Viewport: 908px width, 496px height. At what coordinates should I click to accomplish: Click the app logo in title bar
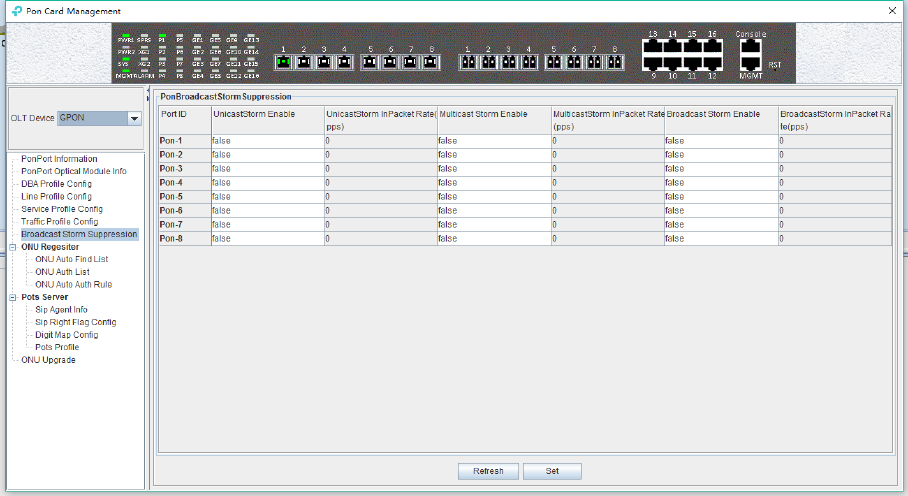point(17,11)
